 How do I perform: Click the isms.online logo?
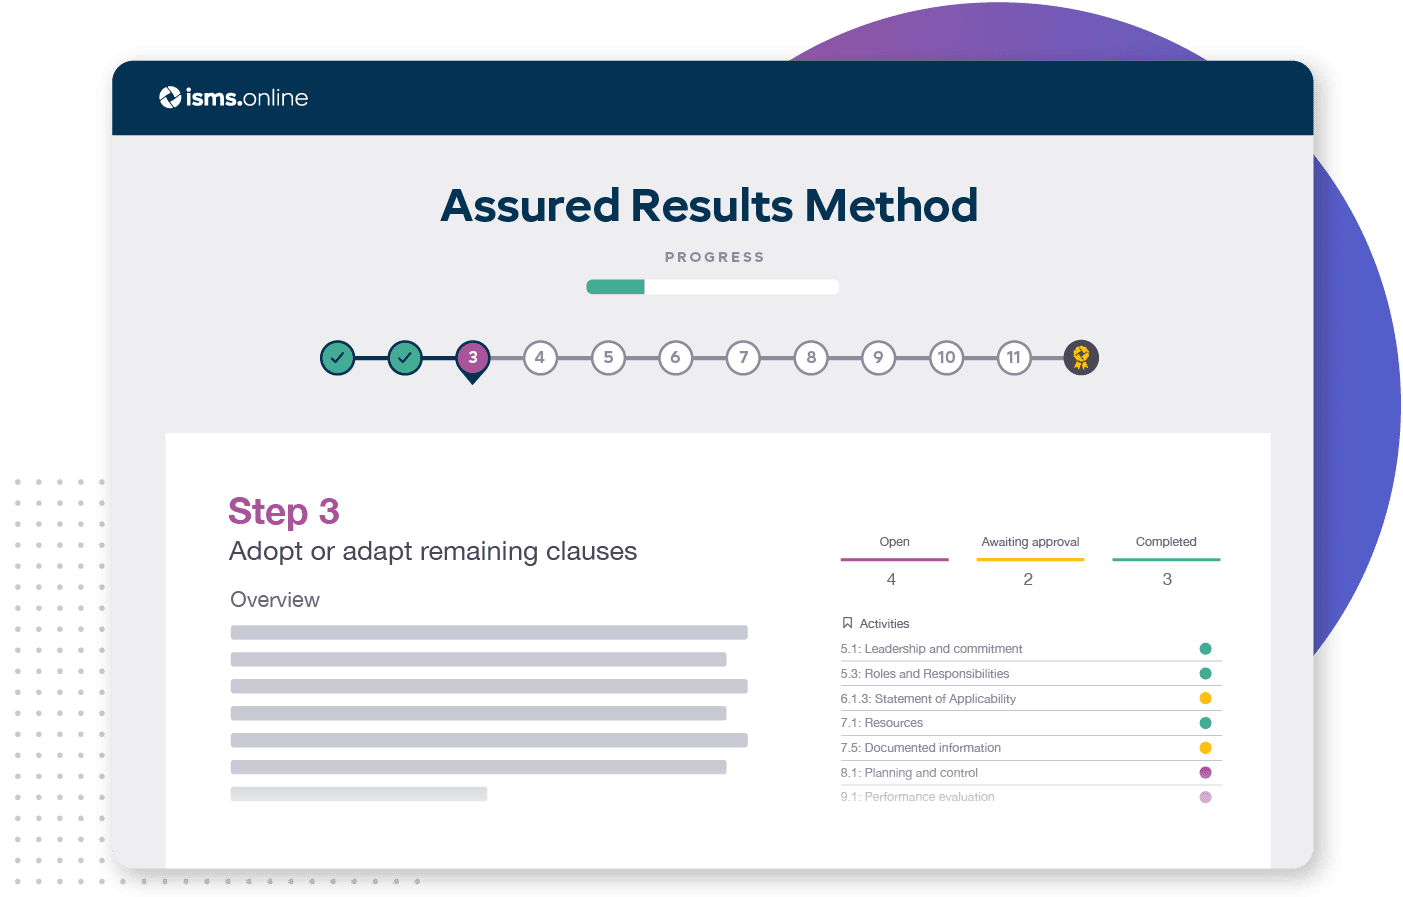[233, 97]
